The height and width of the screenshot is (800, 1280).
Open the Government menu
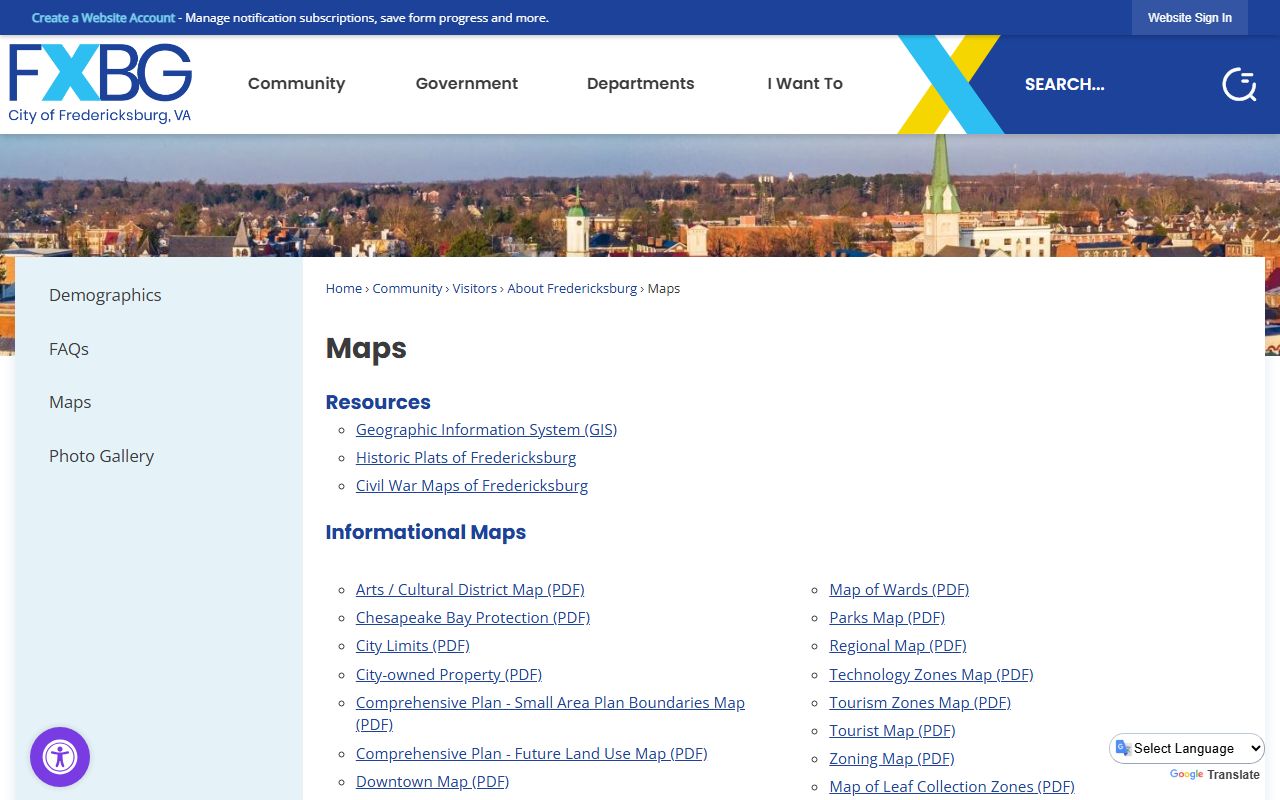(466, 84)
